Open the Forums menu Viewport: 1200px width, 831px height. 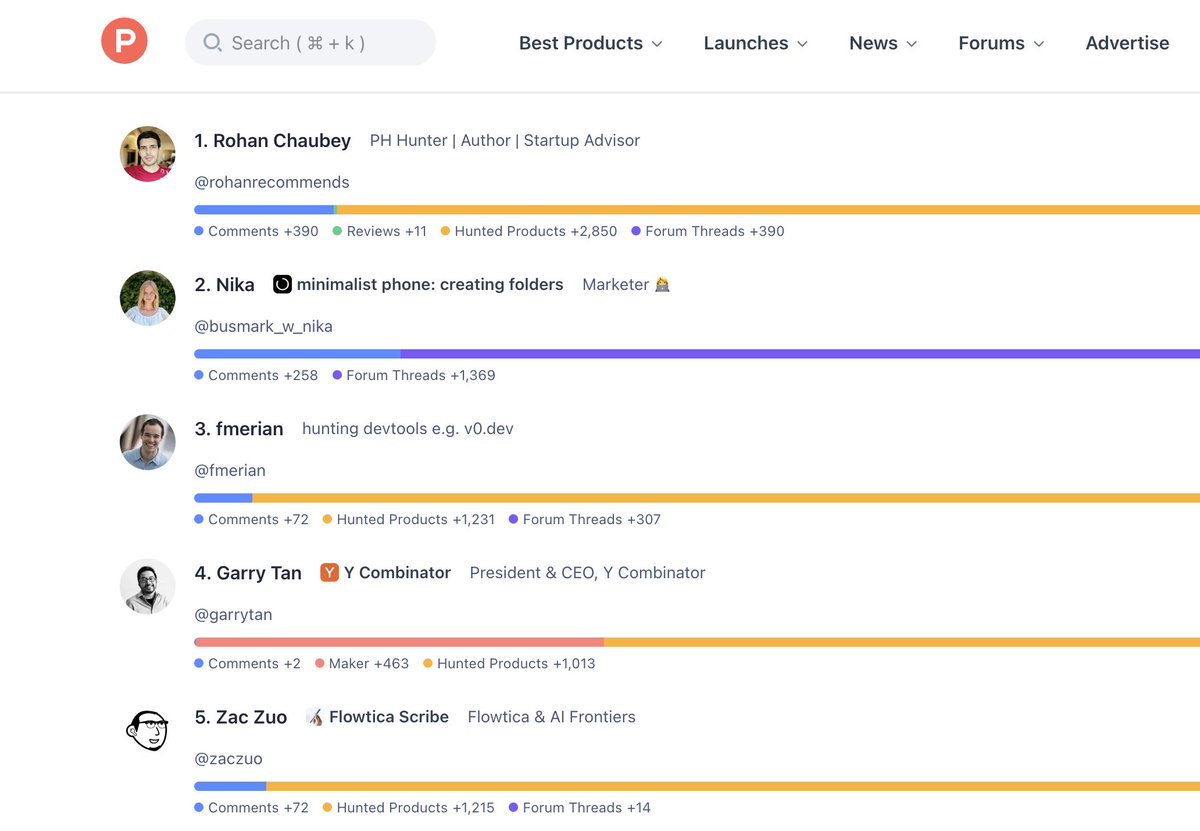coord(1001,43)
